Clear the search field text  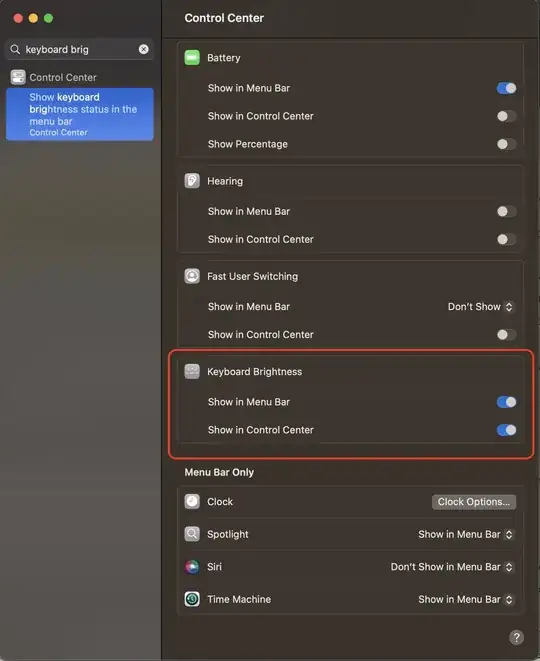click(143, 49)
